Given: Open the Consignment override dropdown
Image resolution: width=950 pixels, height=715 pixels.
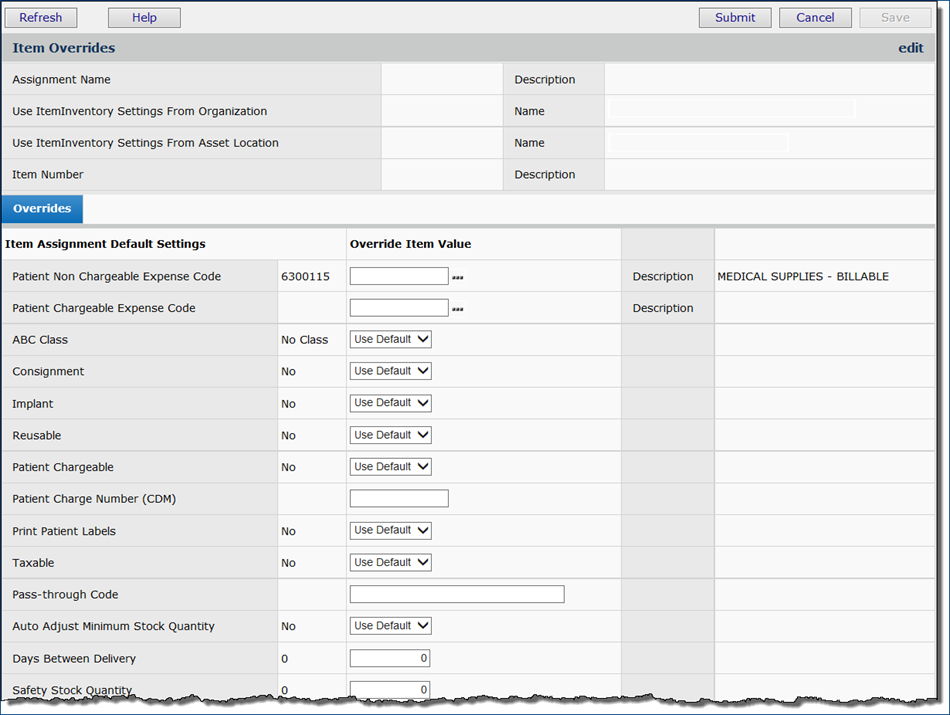Looking at the screenshot, I should click(x=390, y=371).
